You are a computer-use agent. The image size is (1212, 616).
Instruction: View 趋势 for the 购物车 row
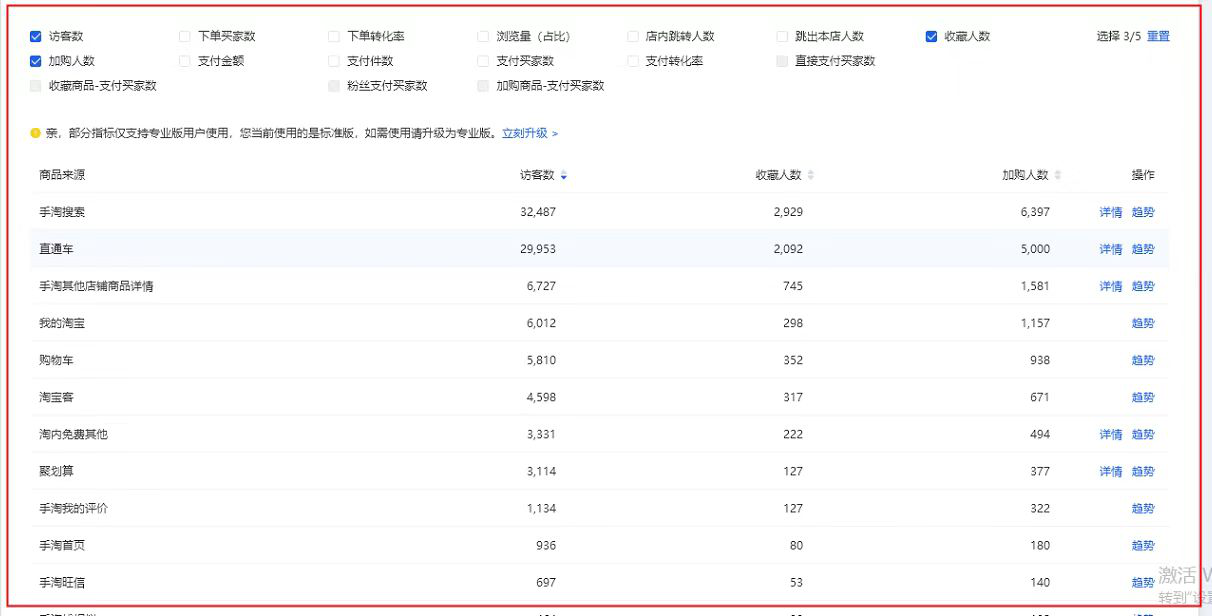[1143, 360]
